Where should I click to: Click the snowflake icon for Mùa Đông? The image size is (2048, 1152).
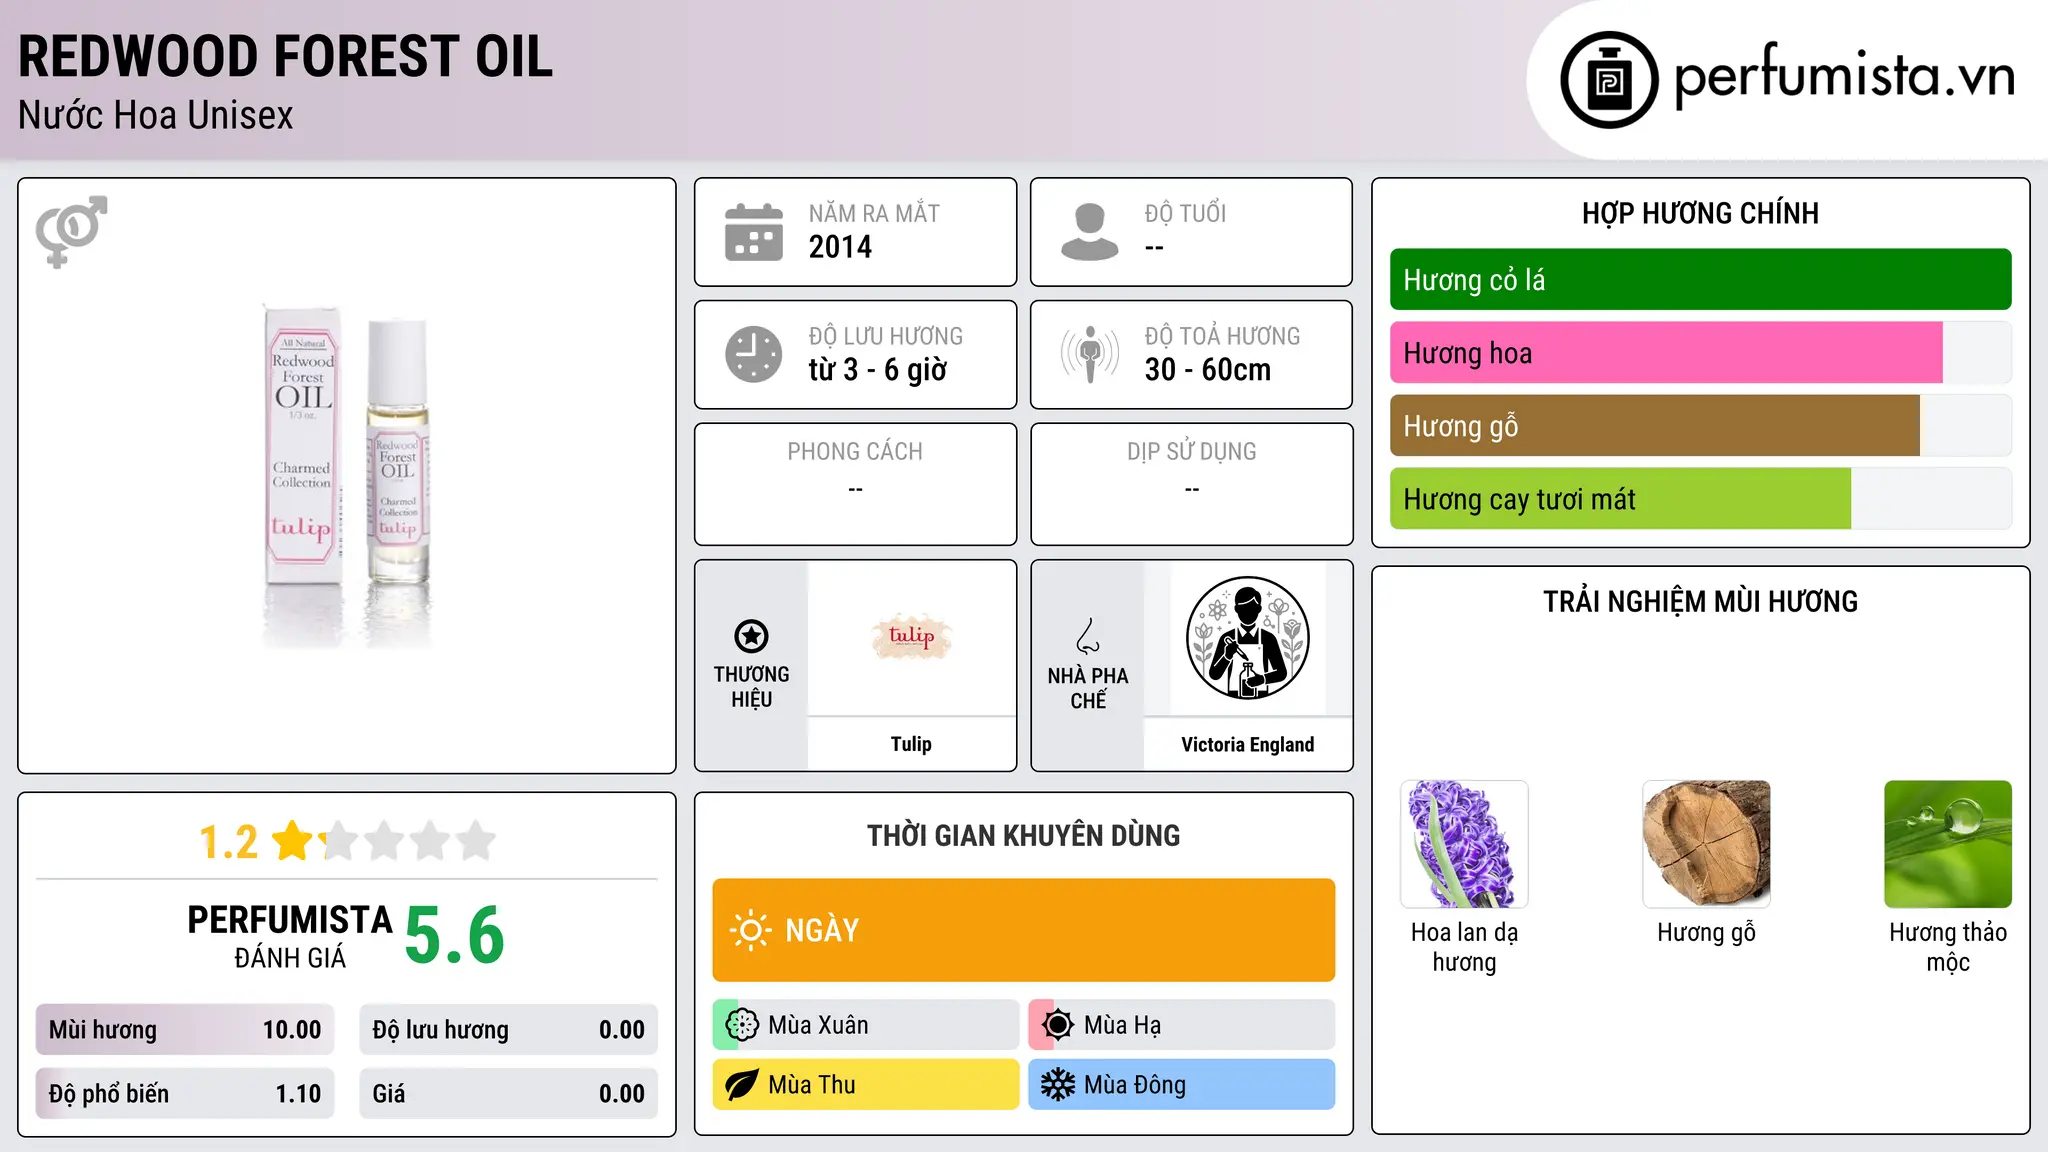[x=1058, y=1085]
